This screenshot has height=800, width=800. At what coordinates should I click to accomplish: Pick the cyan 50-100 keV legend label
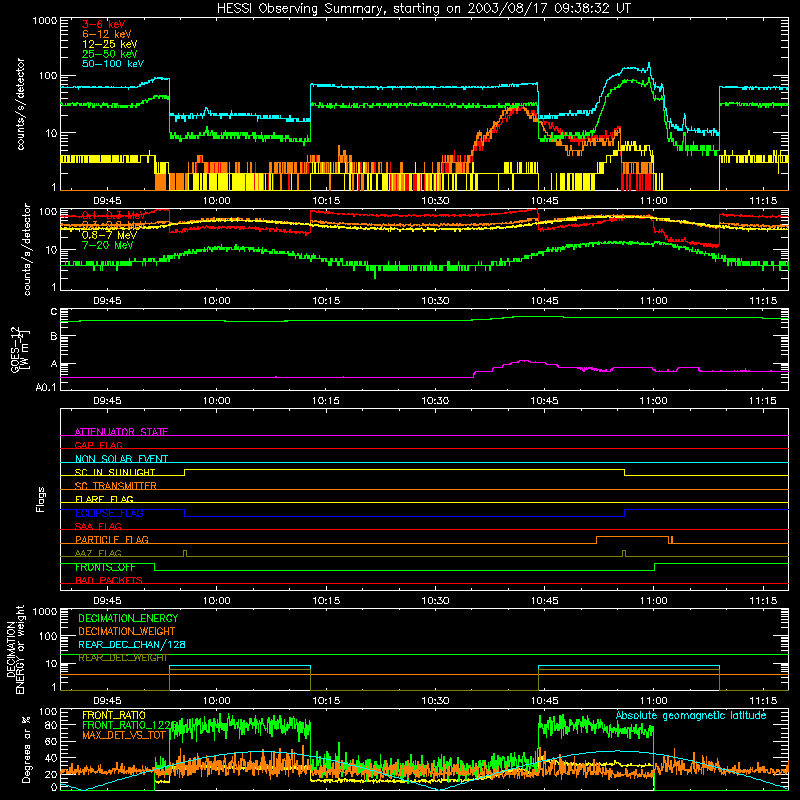(113, 64)
